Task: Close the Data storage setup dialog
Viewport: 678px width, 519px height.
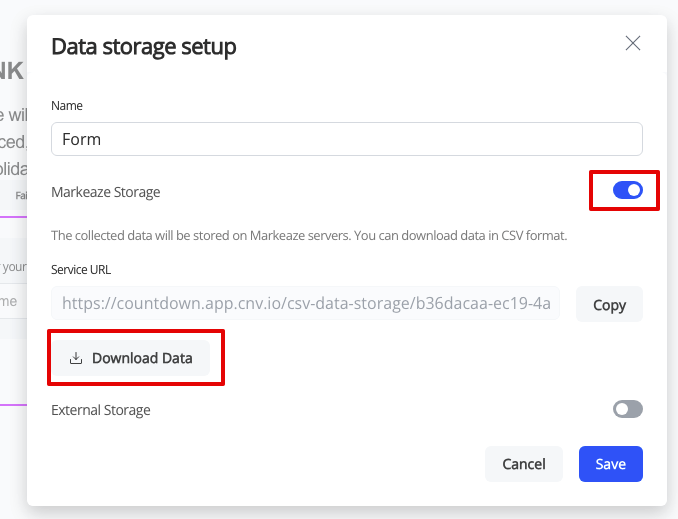Action: click(633, 43)
